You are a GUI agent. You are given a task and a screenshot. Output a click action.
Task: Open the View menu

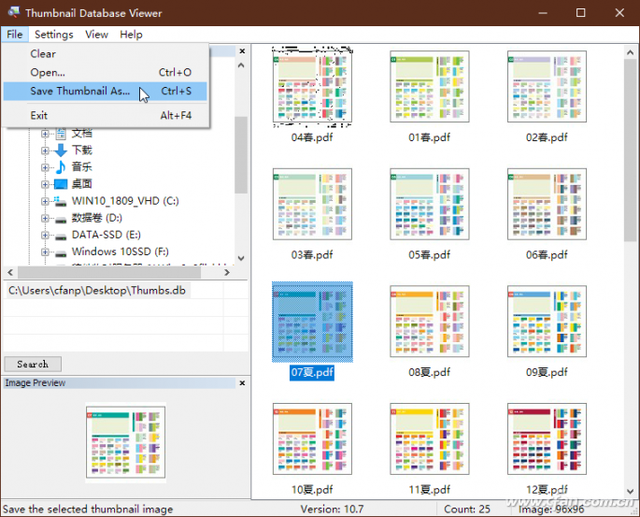pyautogui.click(x=97, y=35)
